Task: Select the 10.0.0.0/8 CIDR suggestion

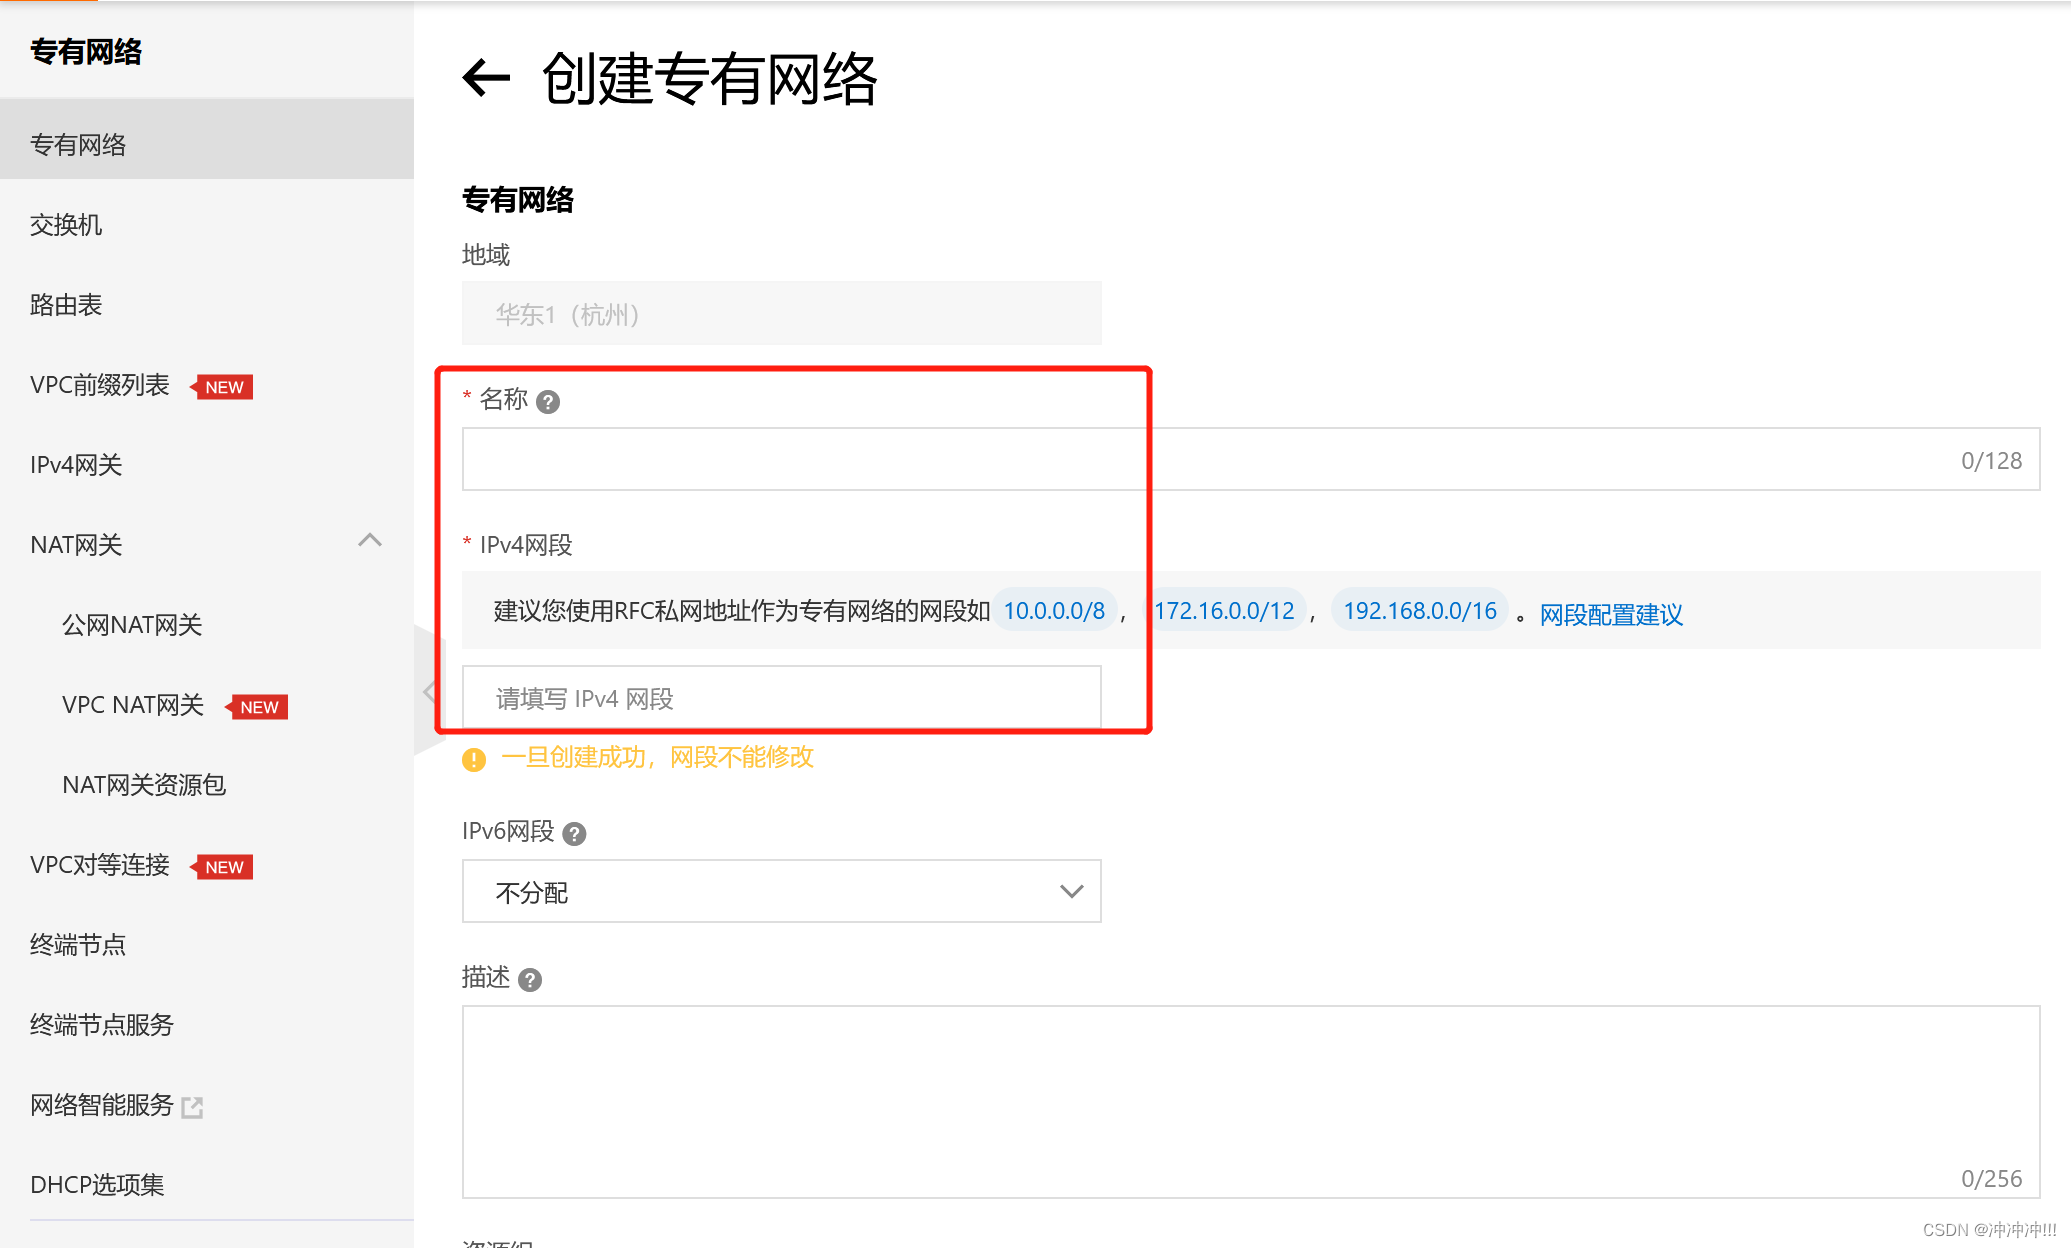Action: click(x=1054, y=610)
